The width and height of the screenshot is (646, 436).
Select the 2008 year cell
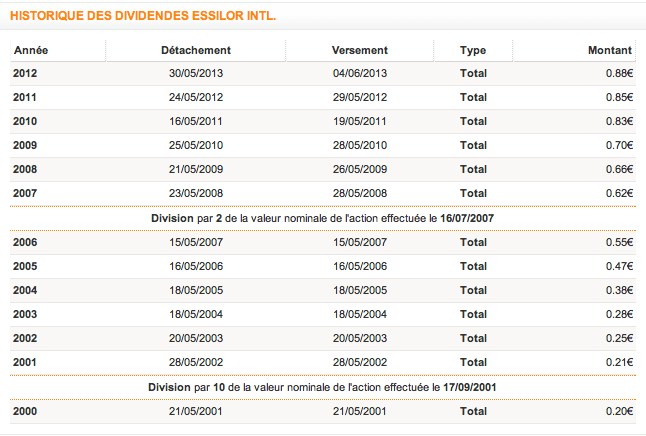(x=25, y=169)
